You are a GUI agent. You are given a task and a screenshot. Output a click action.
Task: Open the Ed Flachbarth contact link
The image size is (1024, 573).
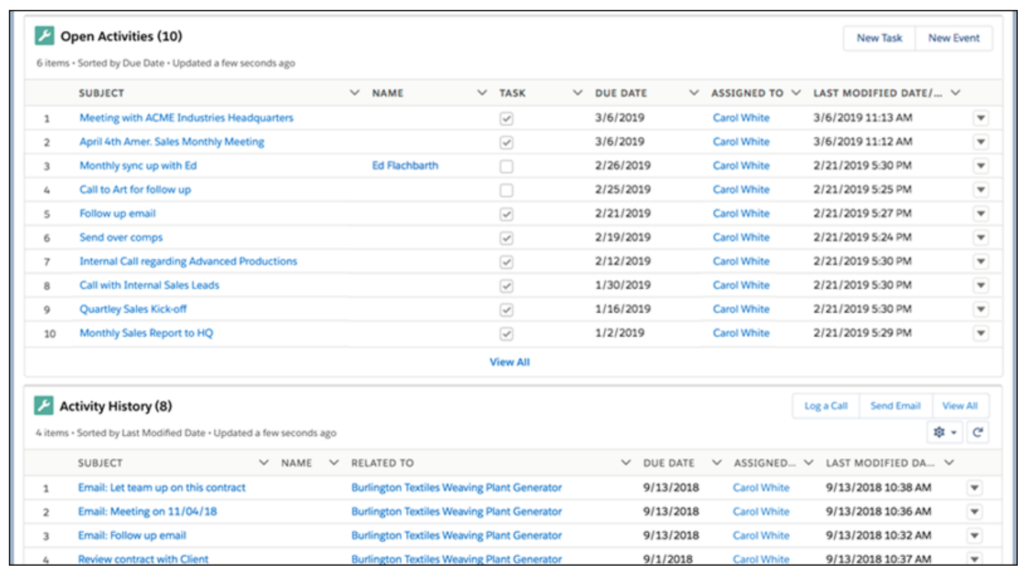pos(405,165)
